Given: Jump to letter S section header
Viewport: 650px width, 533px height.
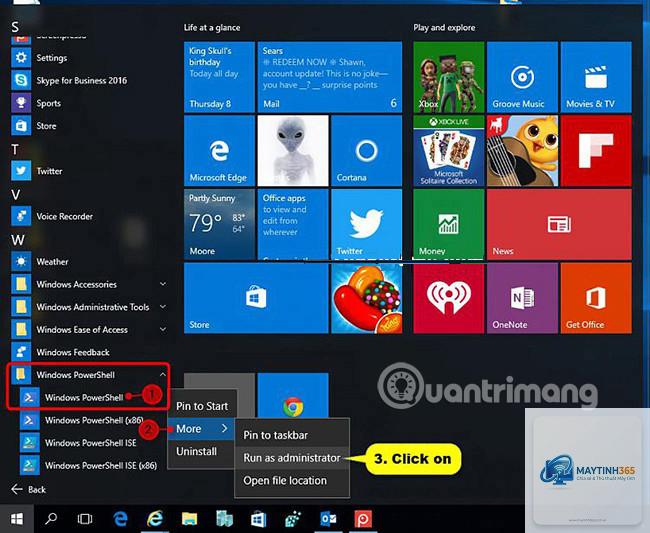Looking at the screenshot, I should pyautogui.click(x=15, y=27).
